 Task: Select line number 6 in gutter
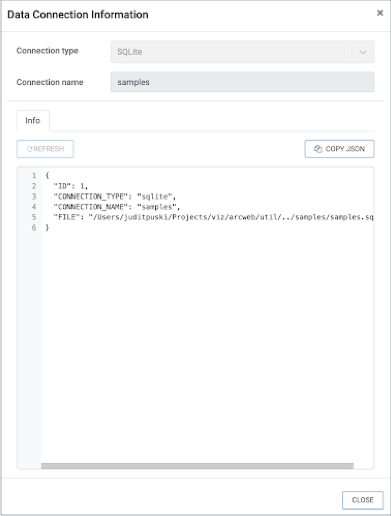[34, 228]
